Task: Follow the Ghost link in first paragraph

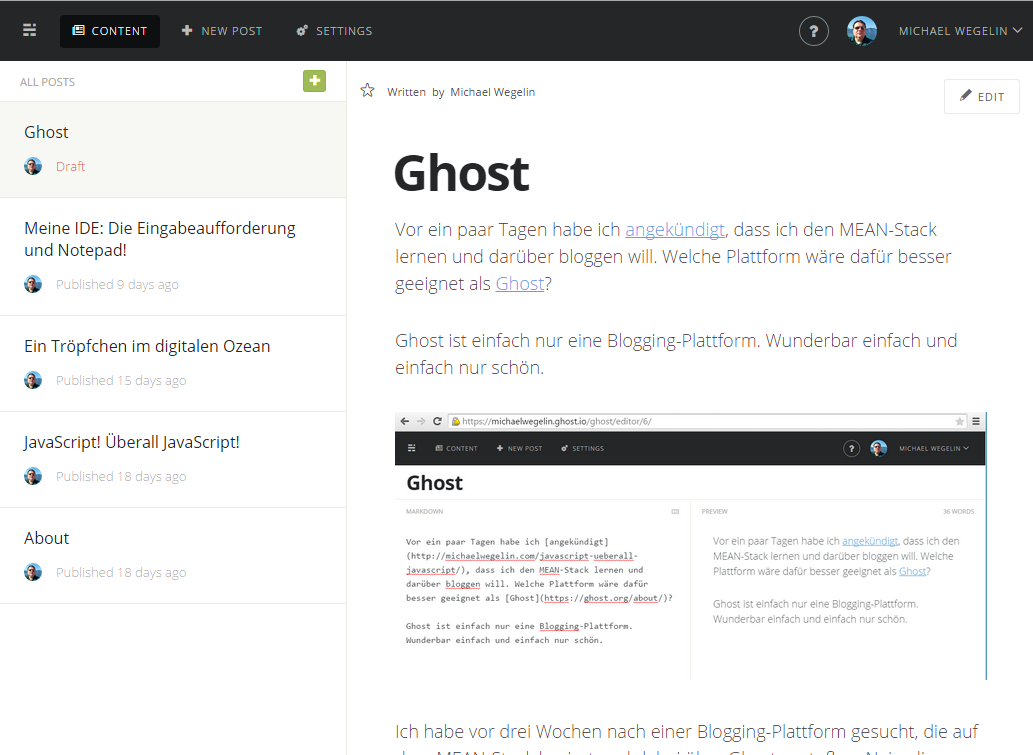Action: point(520,283)
